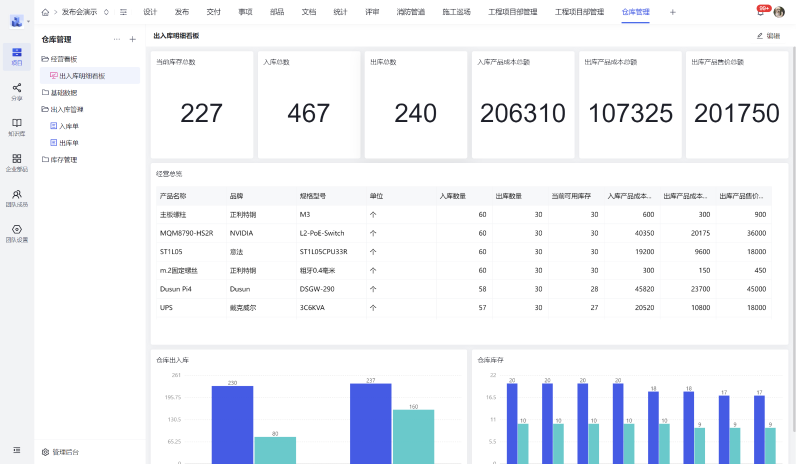Screen dimensions: 796x464
Task: Click the collapse sidebar icon at bottom left
Action: (x=17, y=451)
